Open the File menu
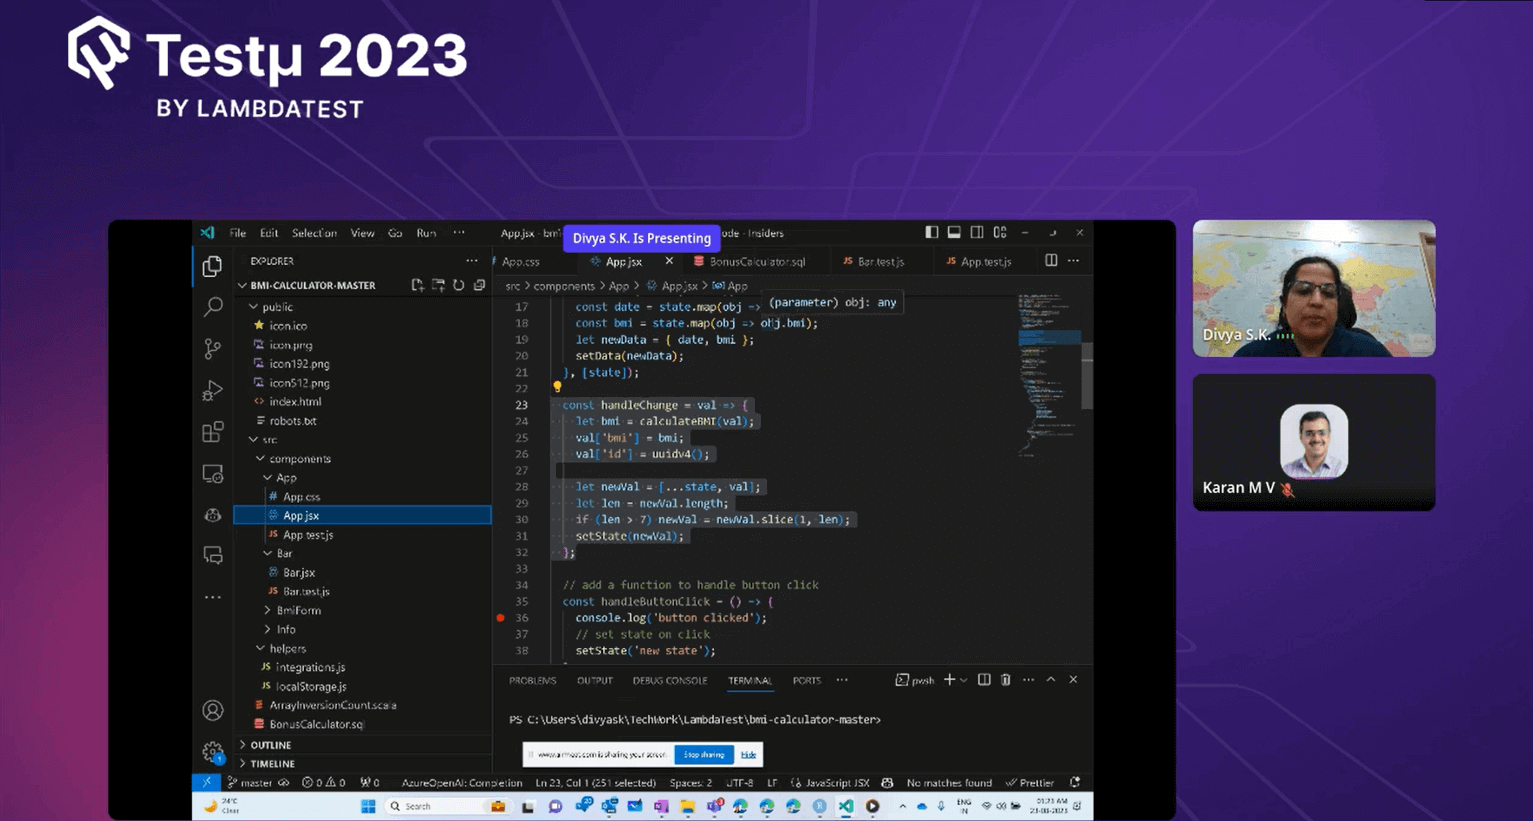Image resolution: width=1533 pixels, height=821 pixels. 237,232
